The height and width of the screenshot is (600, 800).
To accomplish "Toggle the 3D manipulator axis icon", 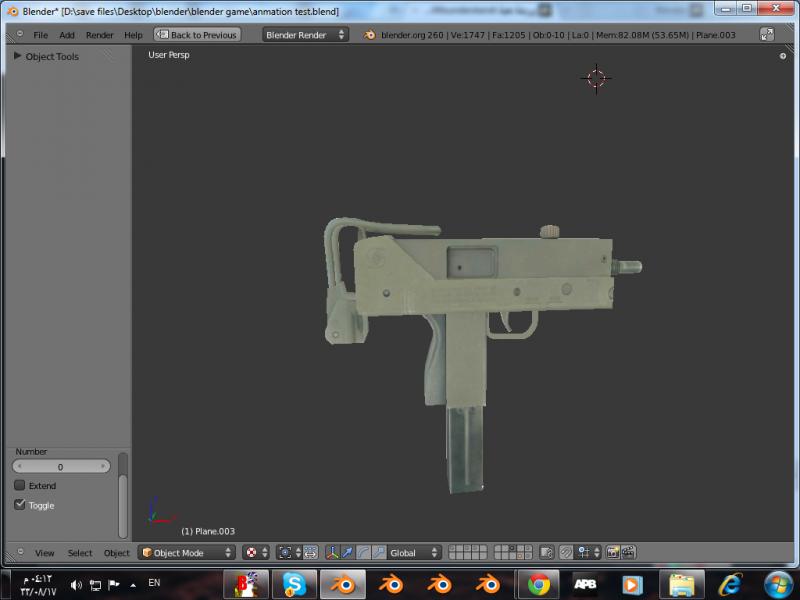I will coord(332,553).
